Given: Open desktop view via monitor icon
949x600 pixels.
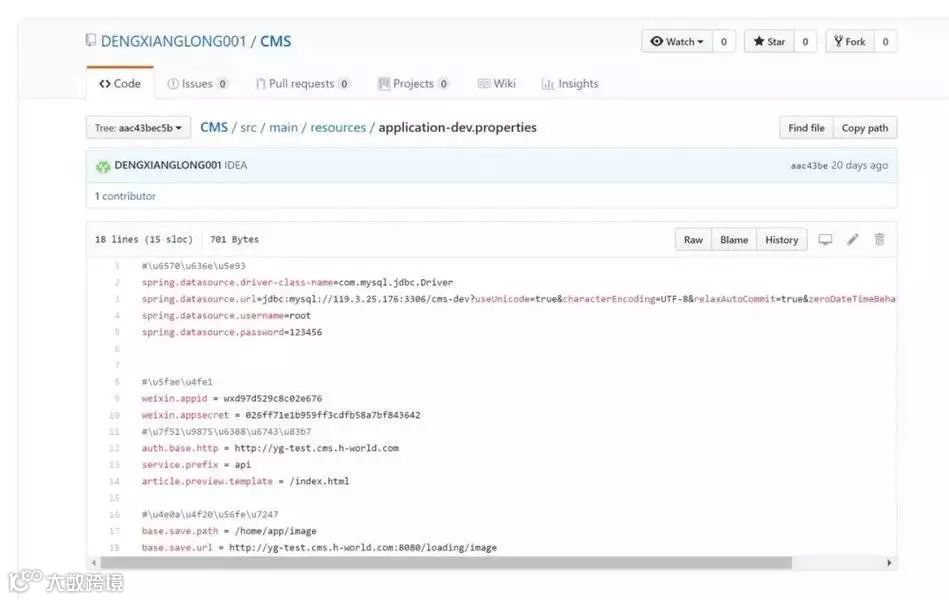Looking at the screenshot, I should (825, 240).
